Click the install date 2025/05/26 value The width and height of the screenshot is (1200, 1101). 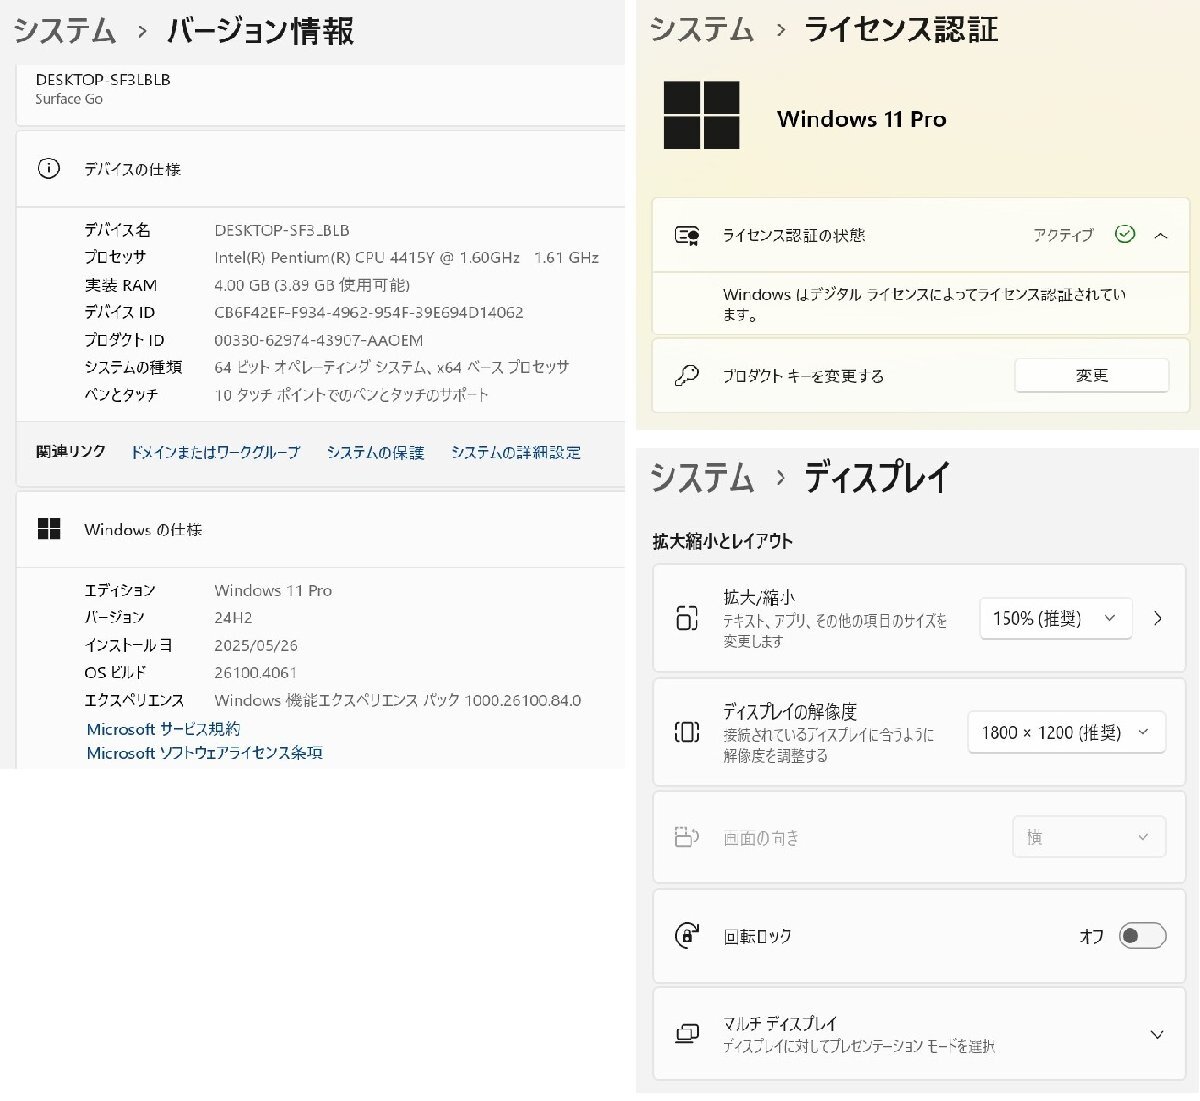(256, 645)
